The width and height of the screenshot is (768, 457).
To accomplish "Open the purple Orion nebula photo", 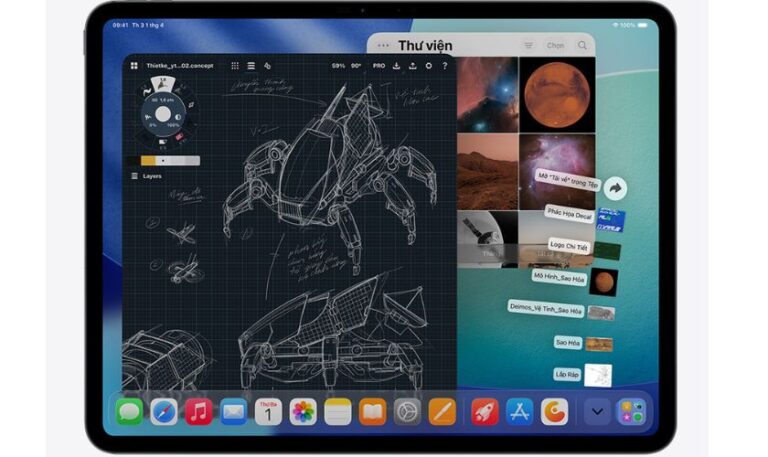I will click(557, 172).
